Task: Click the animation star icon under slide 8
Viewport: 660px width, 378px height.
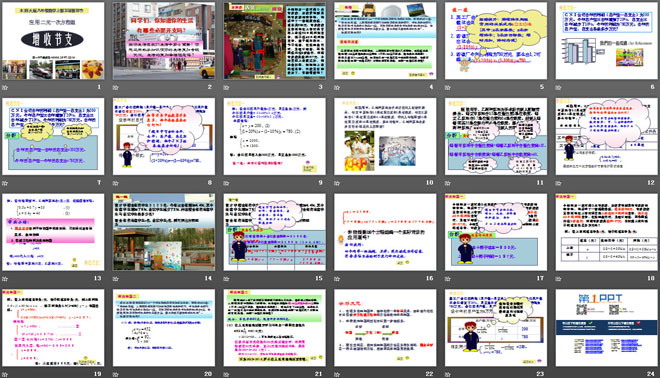Action: (116, 183)
